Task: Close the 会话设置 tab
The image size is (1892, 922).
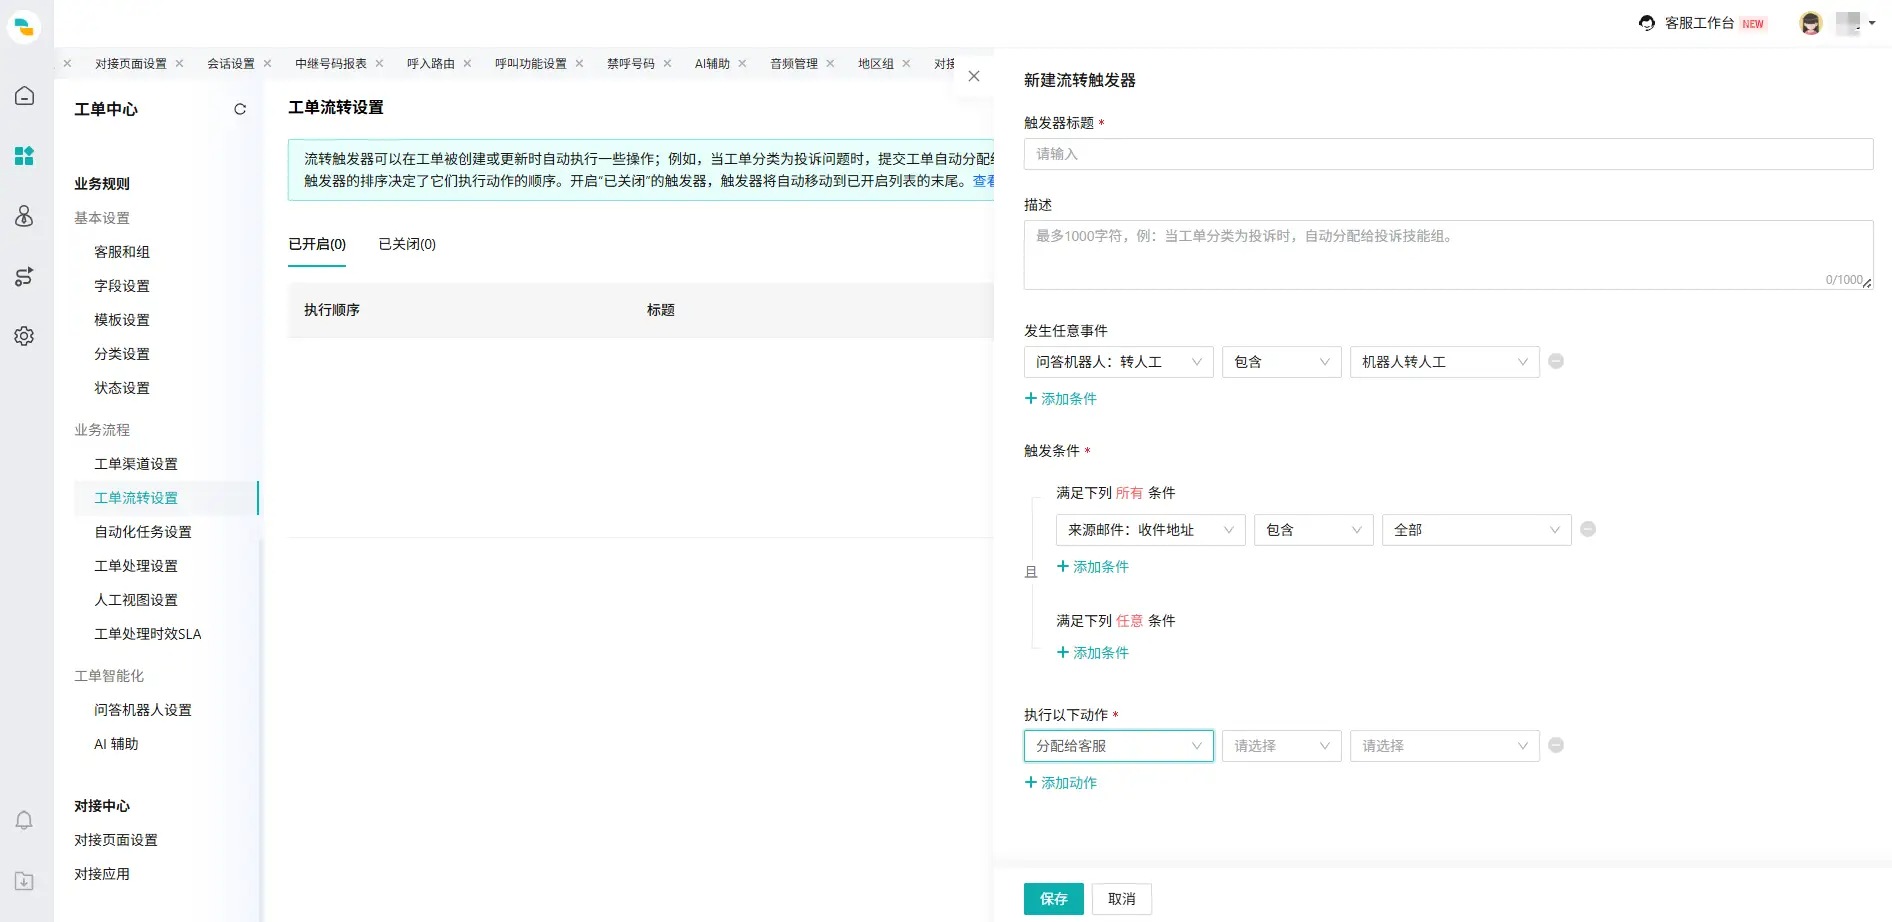Action: click(x=267, y=63)
